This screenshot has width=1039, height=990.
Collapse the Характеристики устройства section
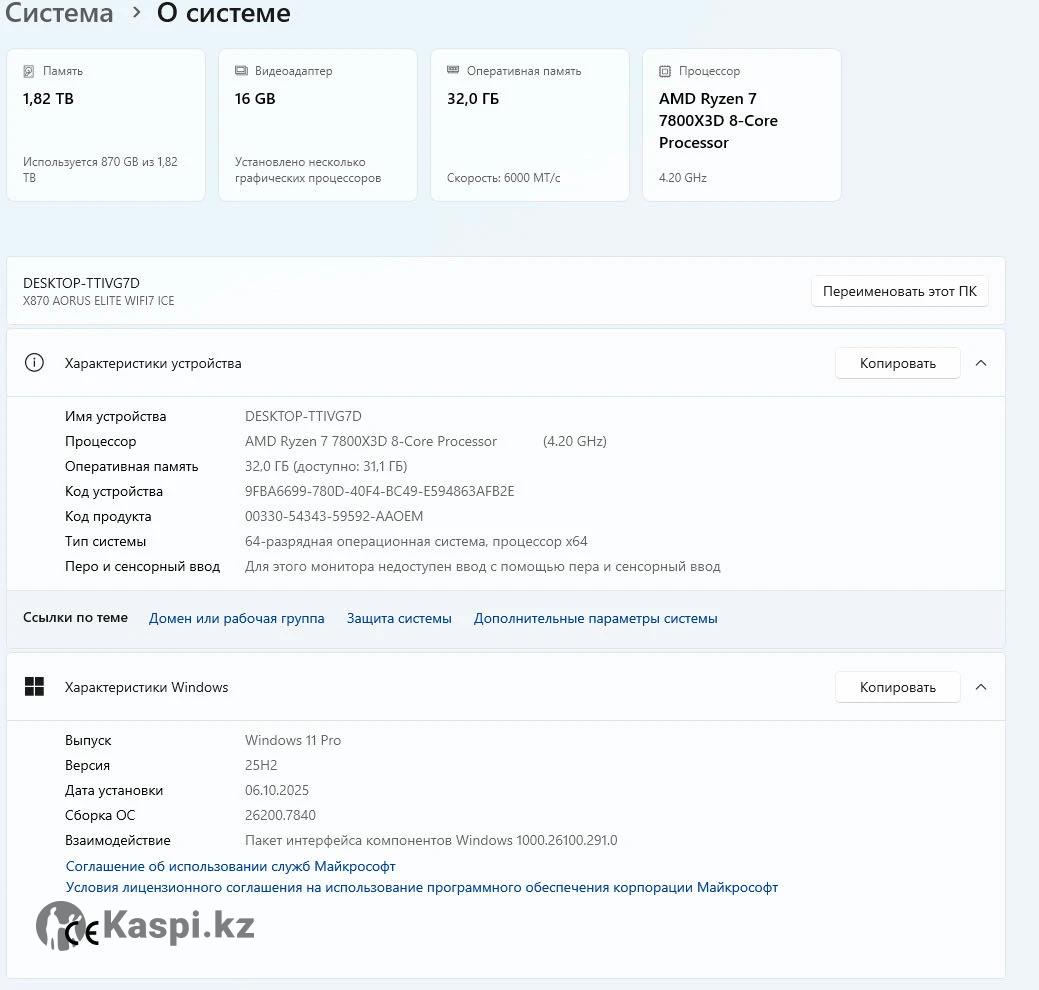point(981,363)
